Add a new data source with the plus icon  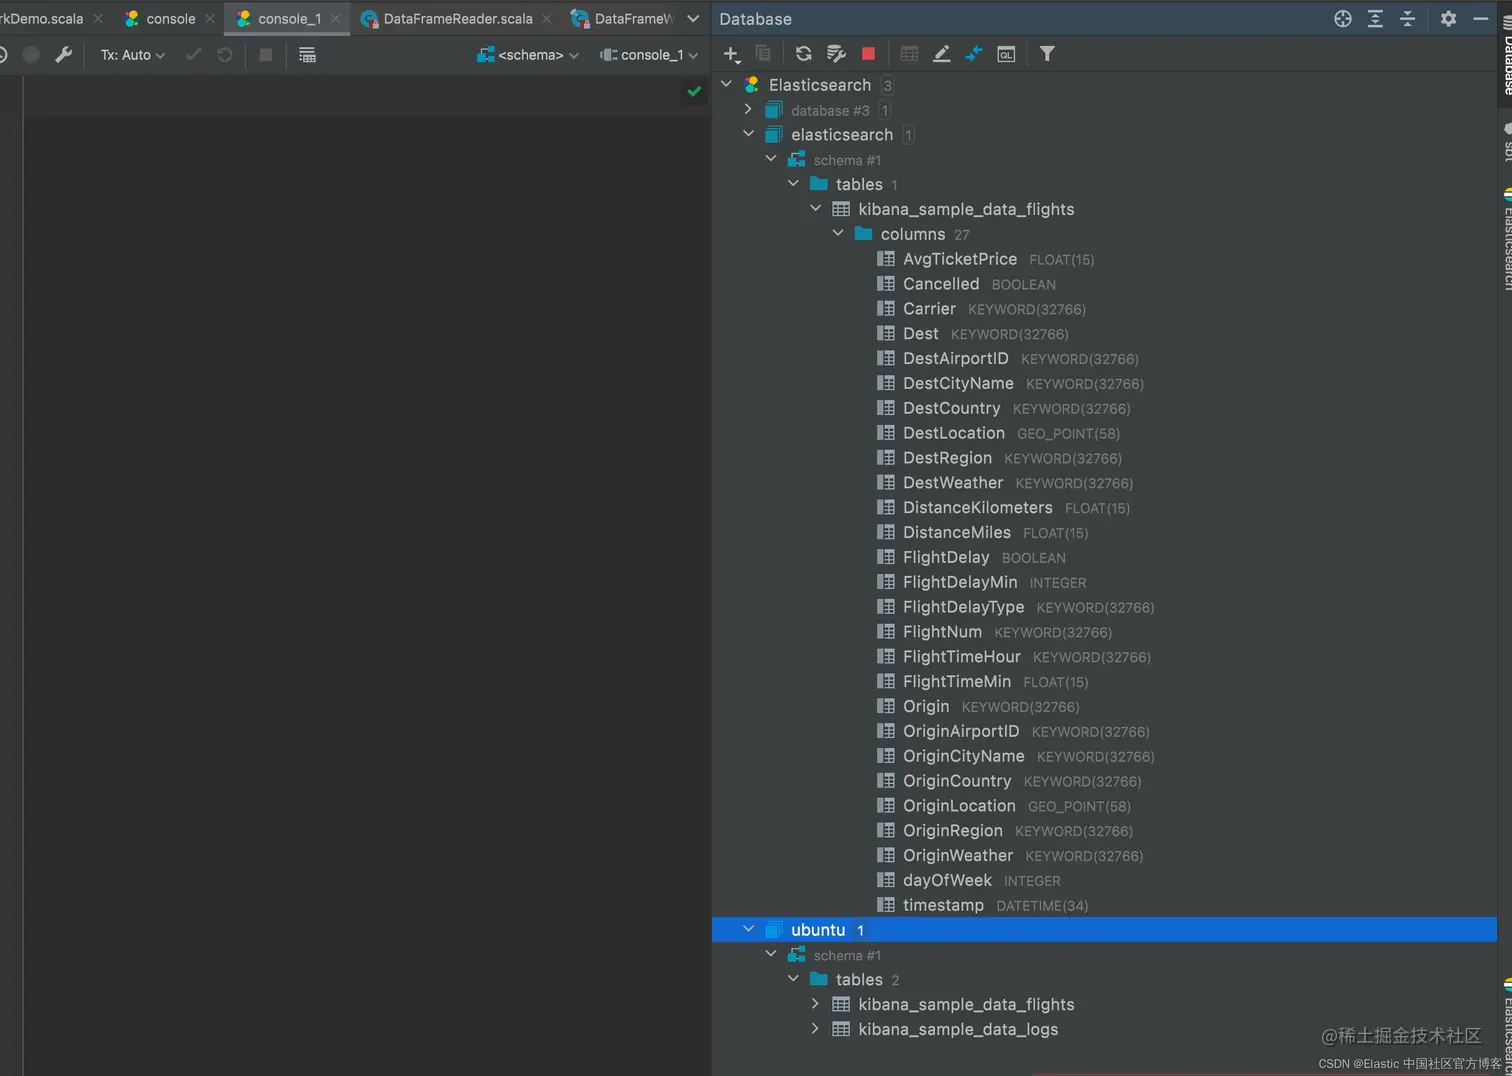(731, 54)
